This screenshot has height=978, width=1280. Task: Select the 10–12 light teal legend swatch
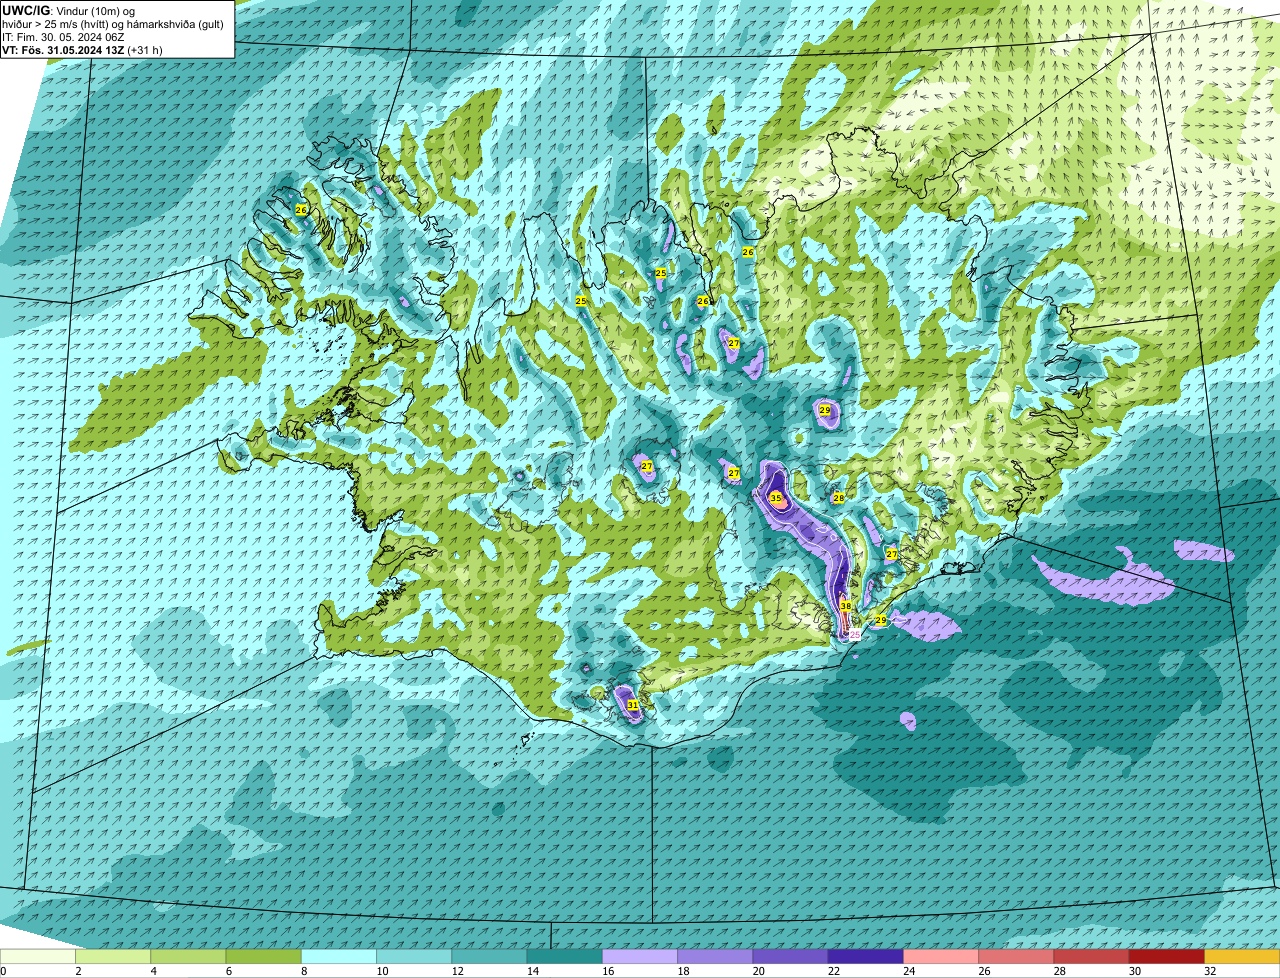coord(414,956)
